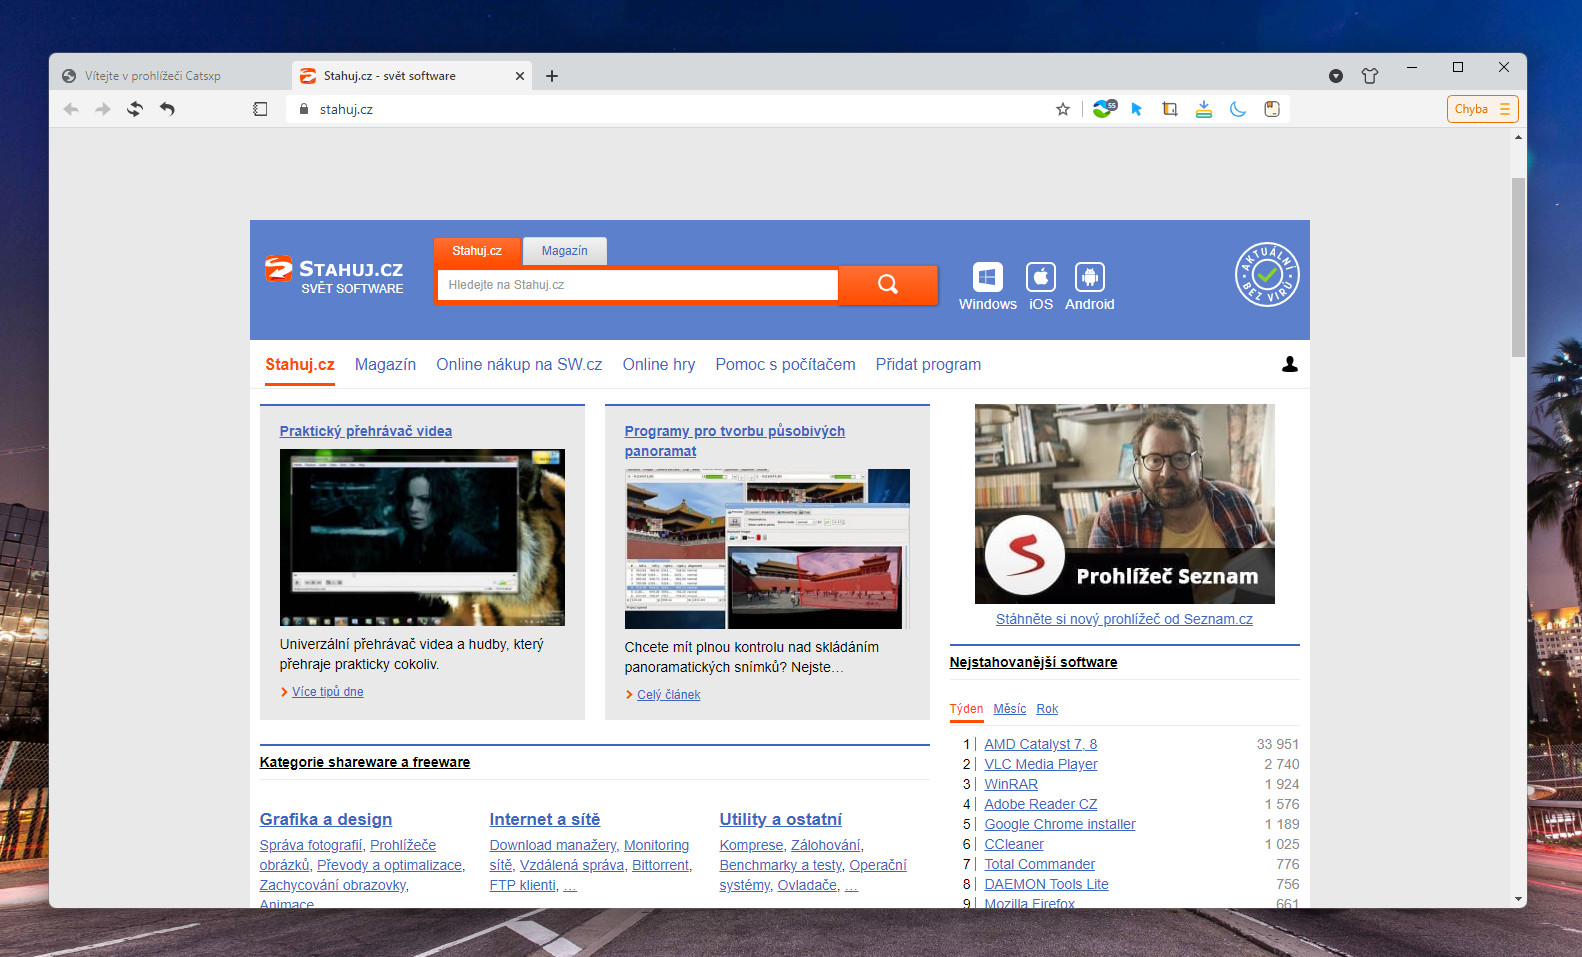
Task: Click the Prohlížeč Seznam ad banner
Action: point(1125,504)
